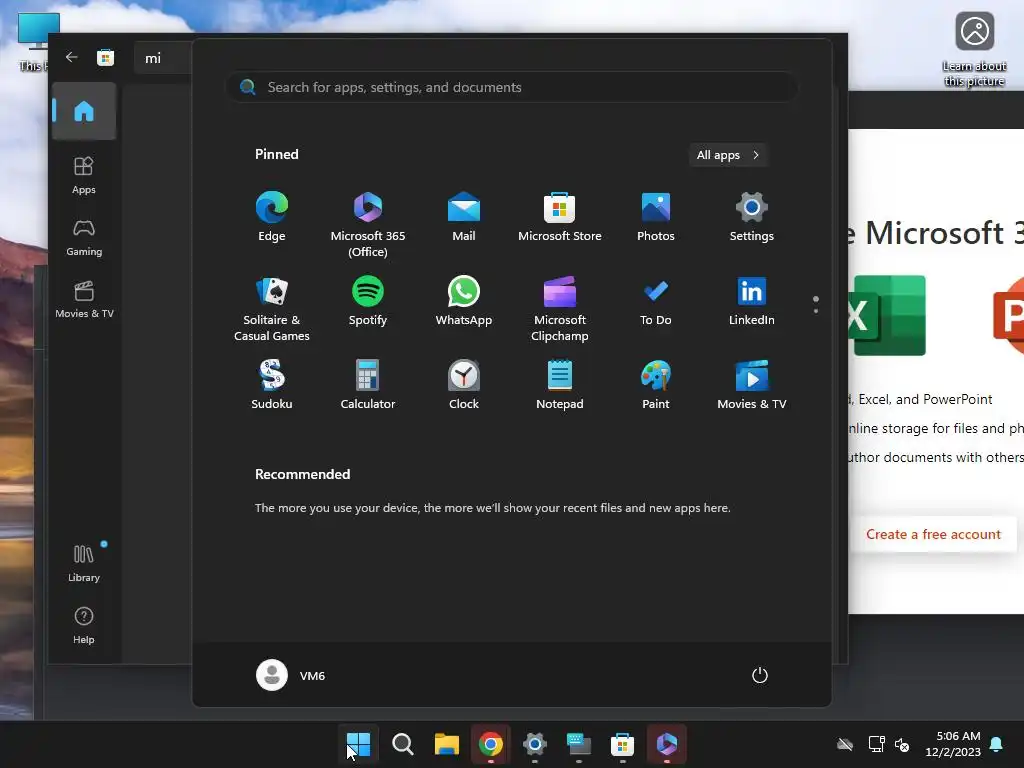
Task: Open Edge from pinned apps
Action: pos(272,217)
